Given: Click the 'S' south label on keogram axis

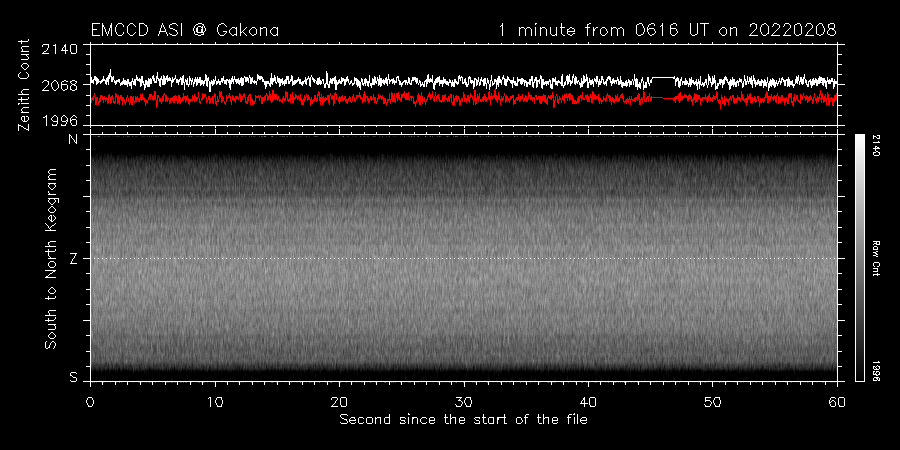Looking at the screenshot, I should [x=73, y=377].
